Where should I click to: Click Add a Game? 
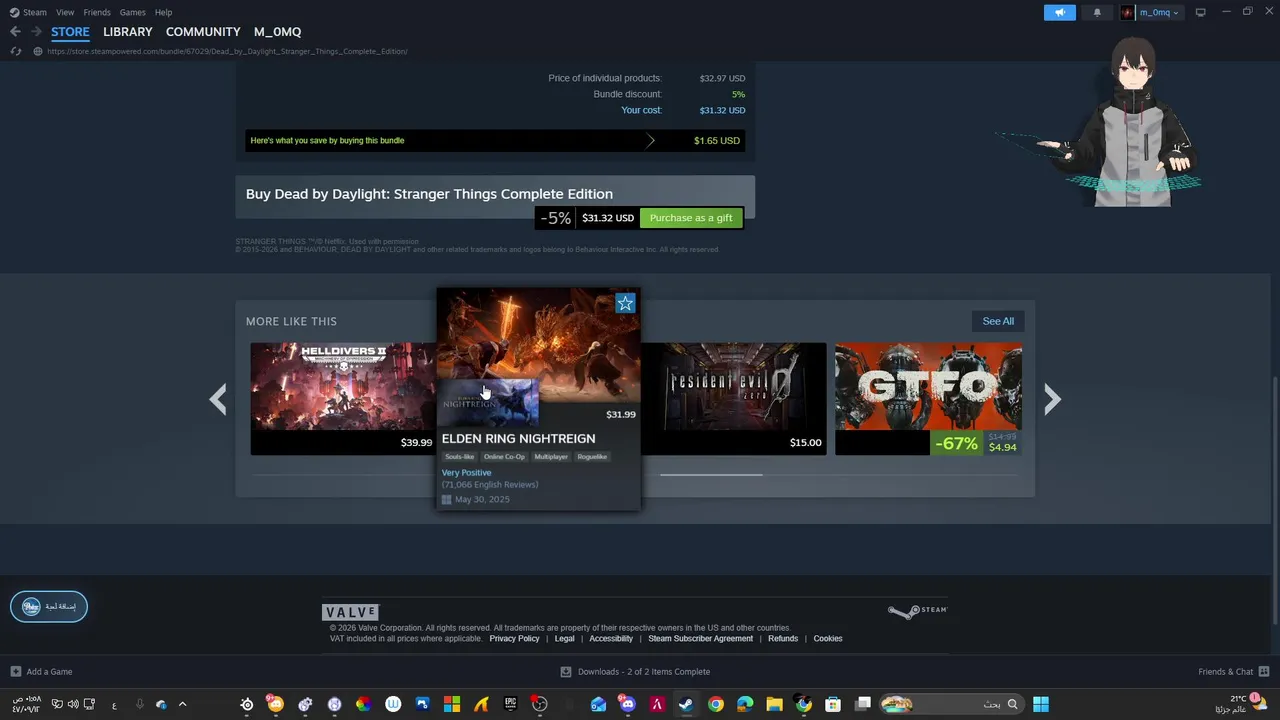(41, 672)
